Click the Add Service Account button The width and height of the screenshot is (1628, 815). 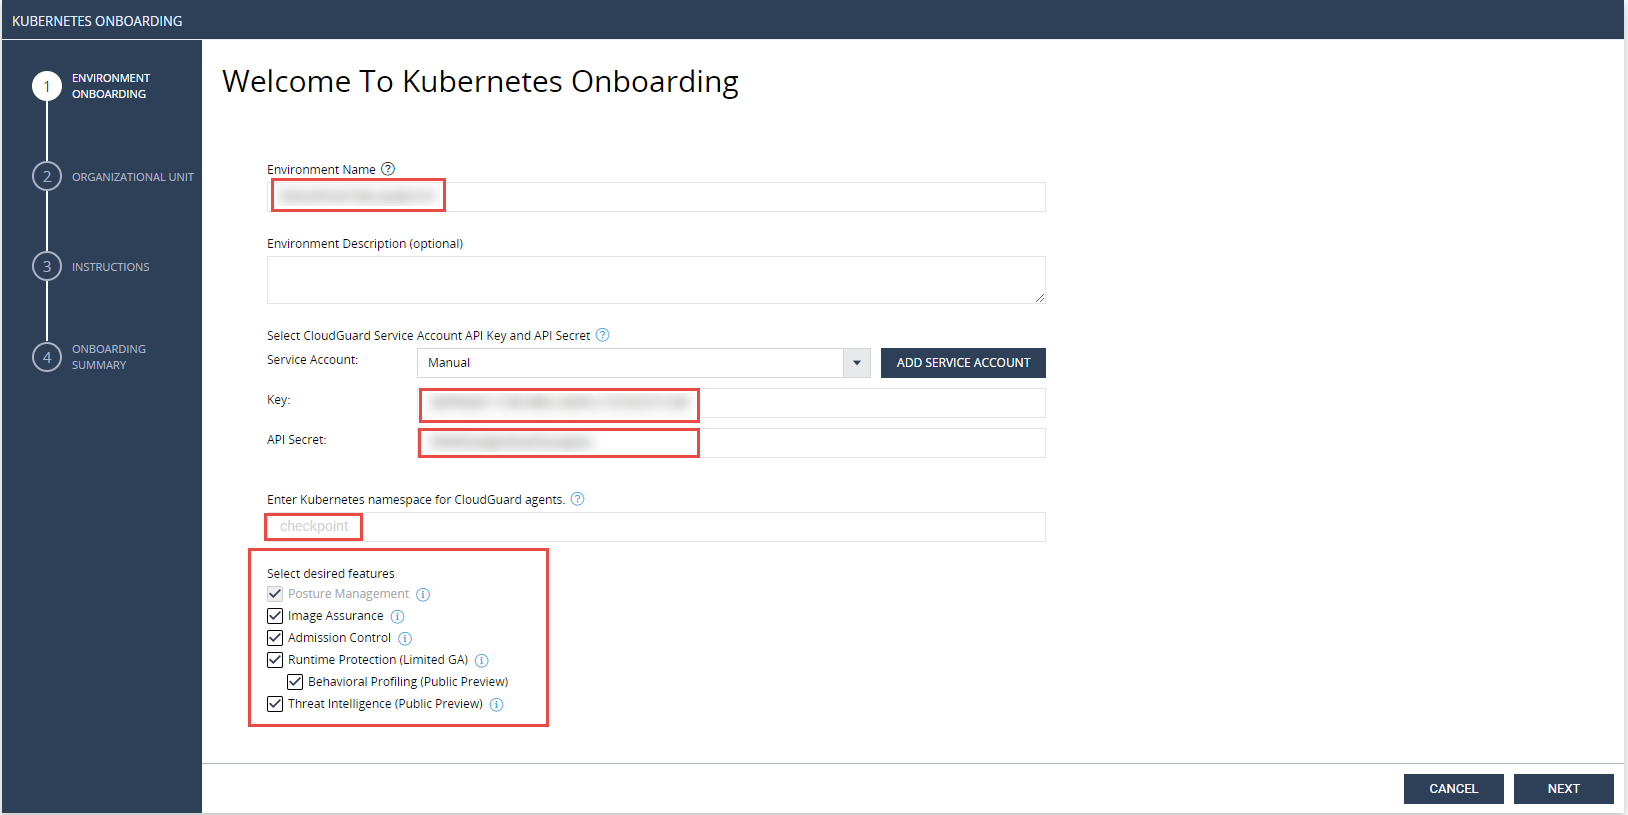click(963, 363)
